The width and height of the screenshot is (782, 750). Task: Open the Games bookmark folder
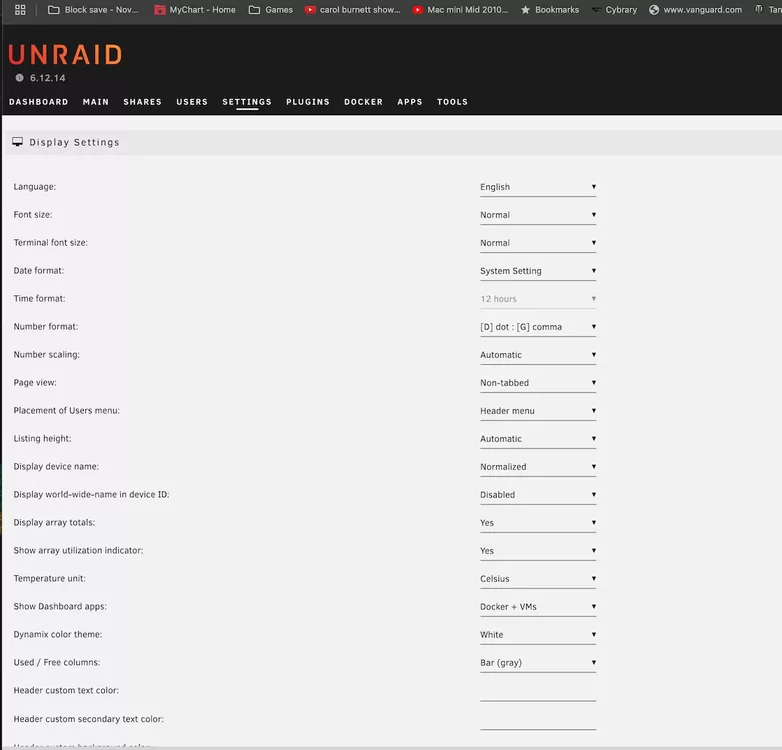tap(271, 9)
